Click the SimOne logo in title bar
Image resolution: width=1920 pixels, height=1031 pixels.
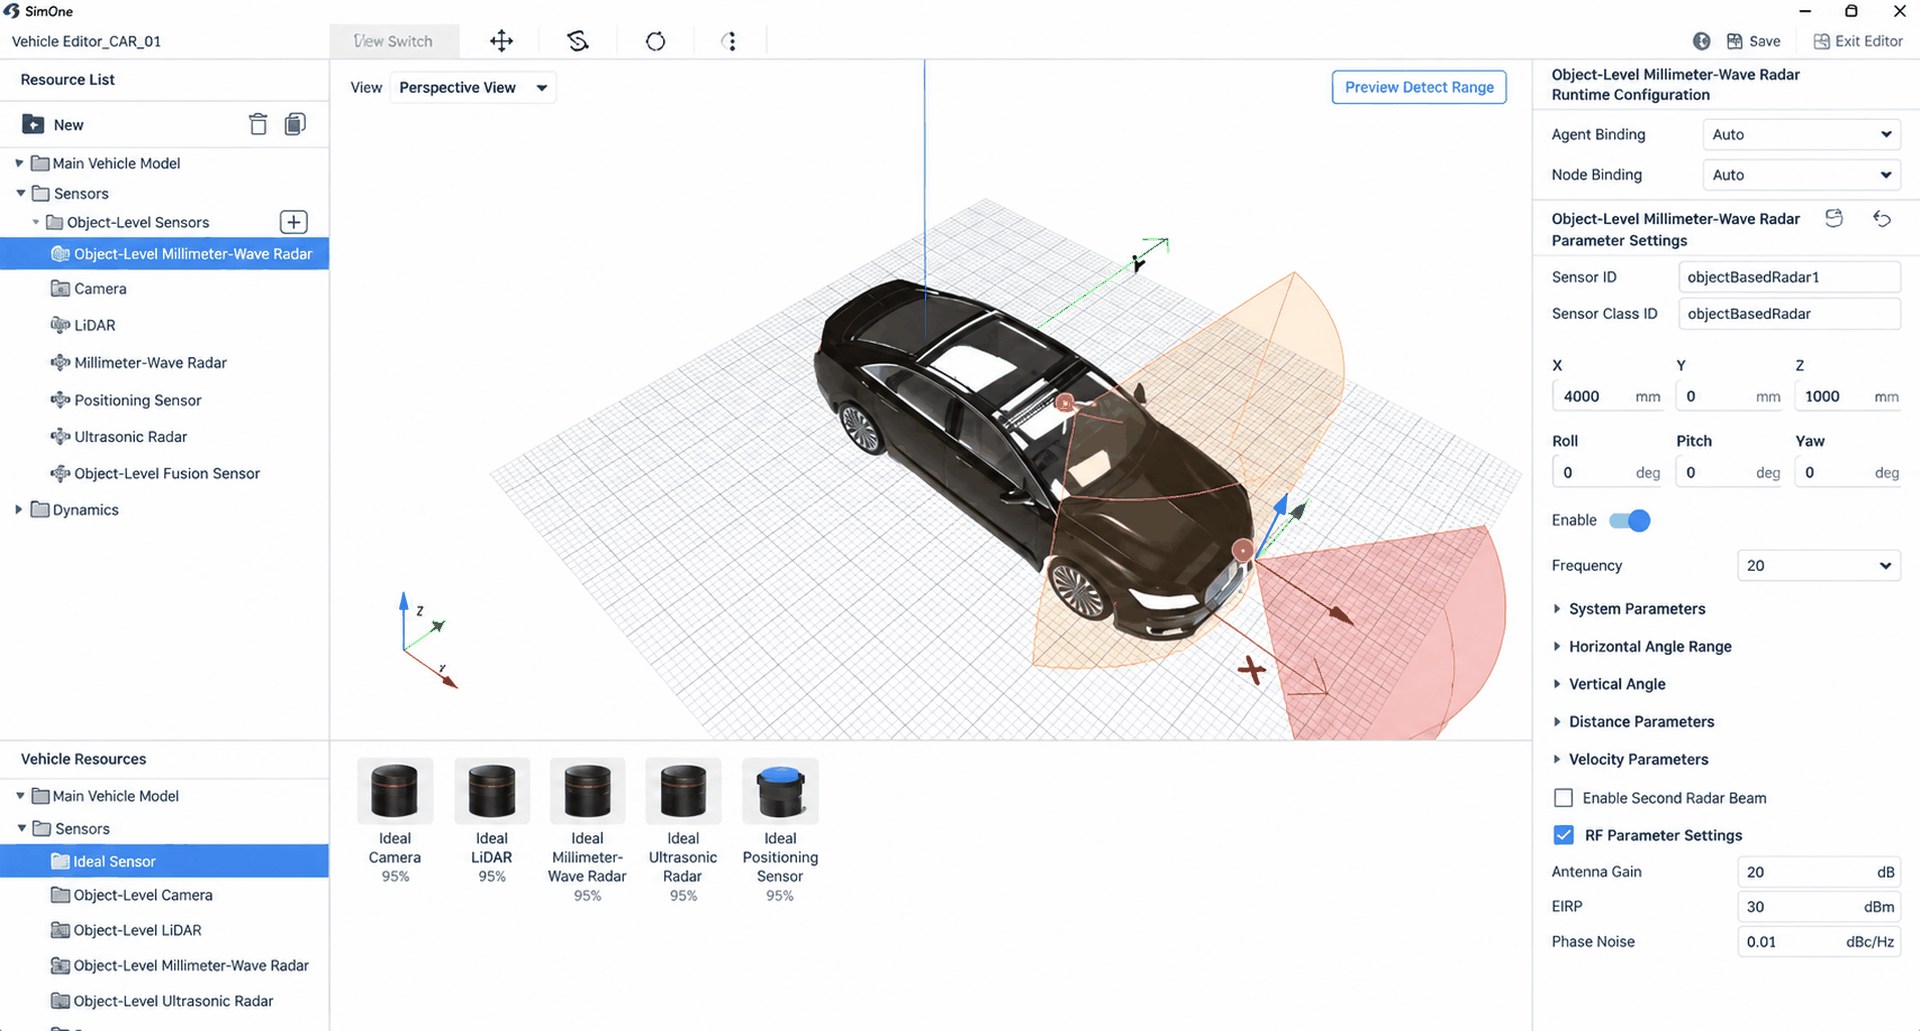tap(12, 11)
